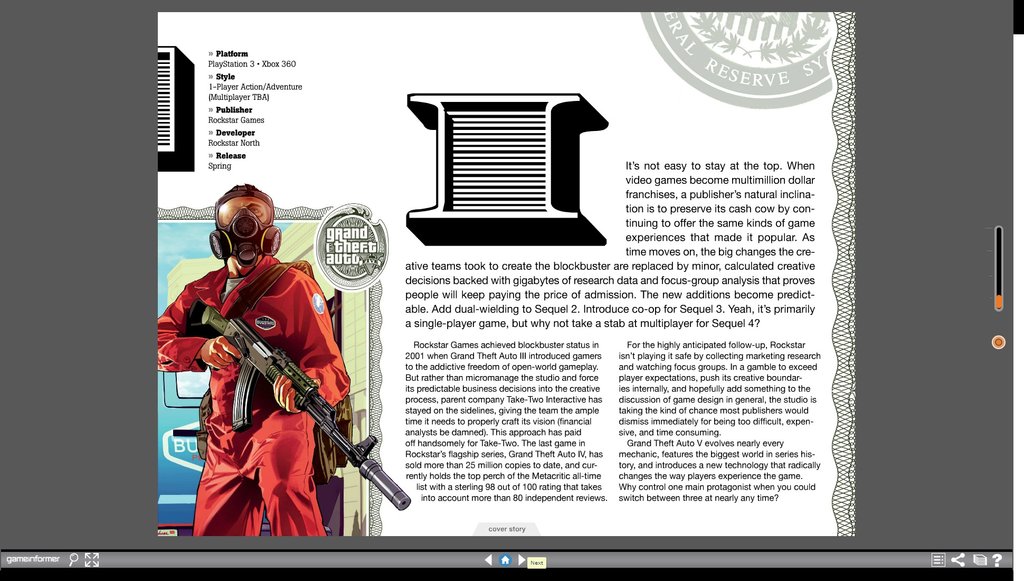The image size is (1024, 581).
Task: Click the Home icon in the bottom toolbar
Action: coord(505,560)
